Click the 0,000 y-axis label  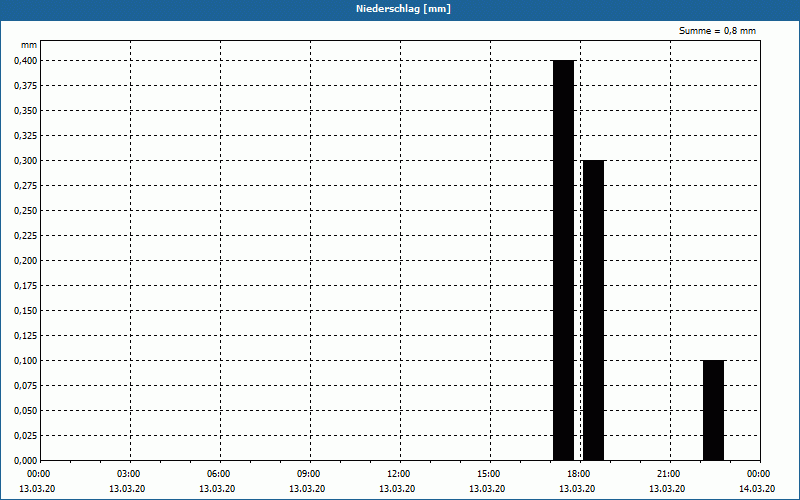26,461
